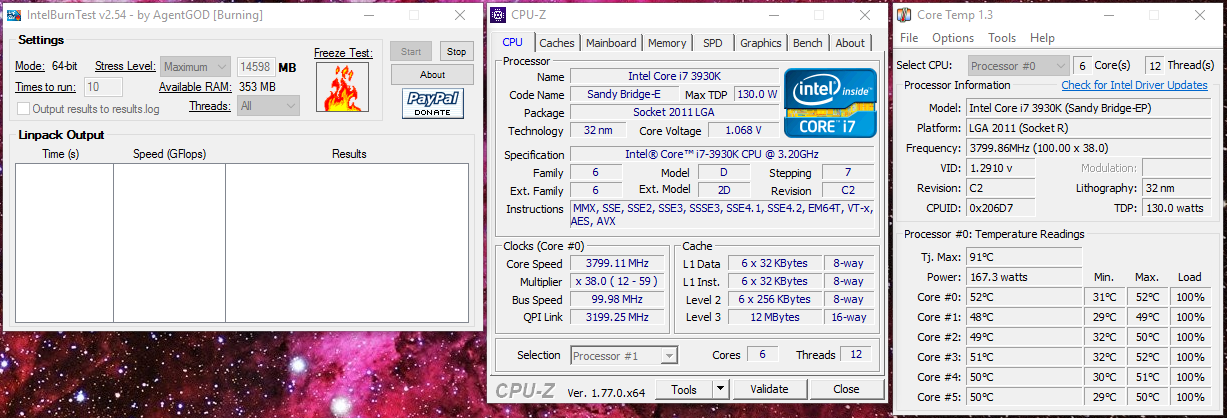This screenshot has height=418, width=1227.
Task: Open the Options menu in Core Temp
Action: [x=953, y=38]
